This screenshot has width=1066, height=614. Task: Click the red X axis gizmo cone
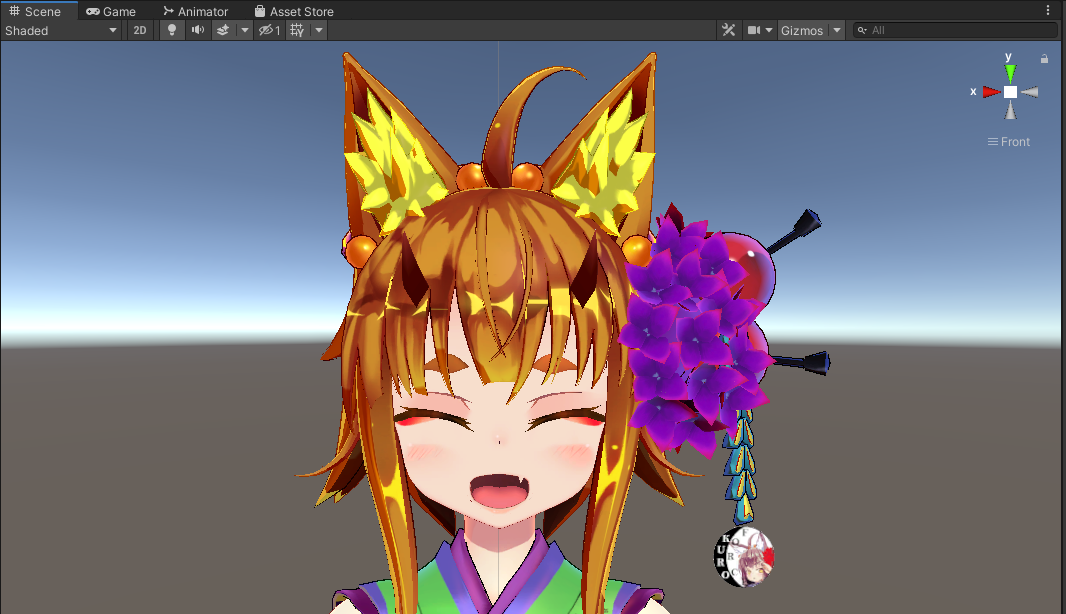[991, 92]
